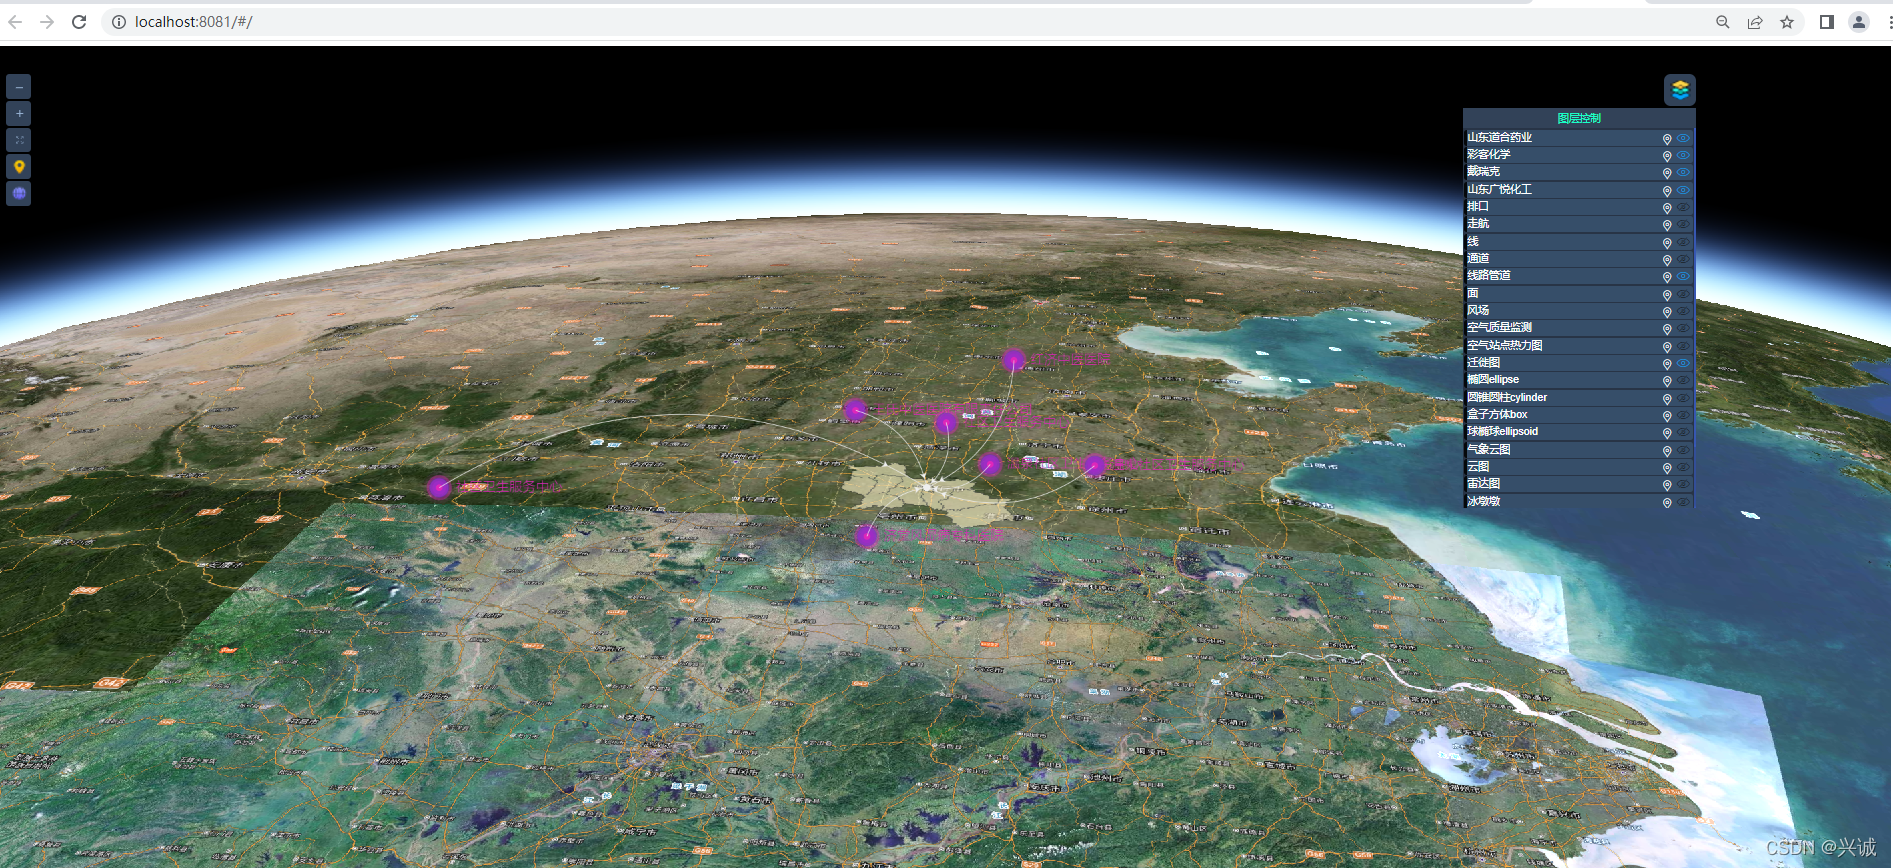Image resolution: width=1893 pixels, height=868 pixels.
Task: Locate the 走航 layer via pin icon
Action: tap(1667, 225)
